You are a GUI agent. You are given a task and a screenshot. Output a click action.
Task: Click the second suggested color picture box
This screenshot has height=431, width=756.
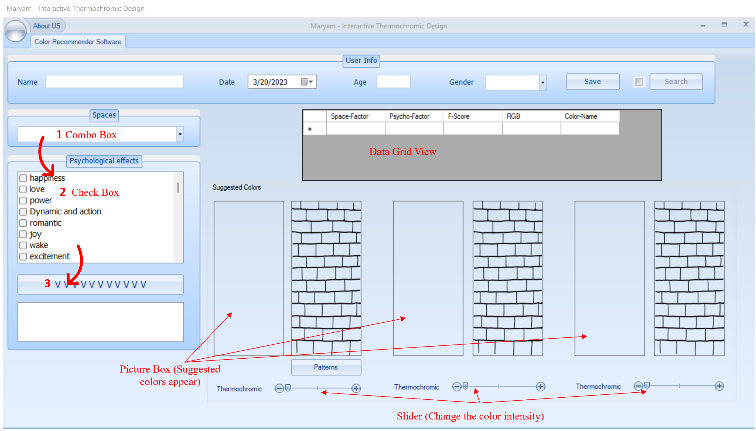coord(428,278)
